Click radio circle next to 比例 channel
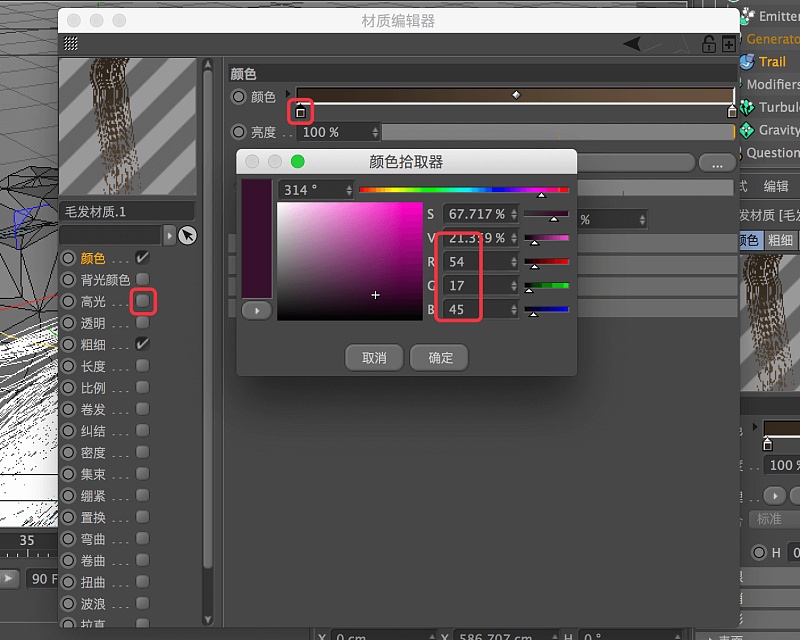 [68, 388]
